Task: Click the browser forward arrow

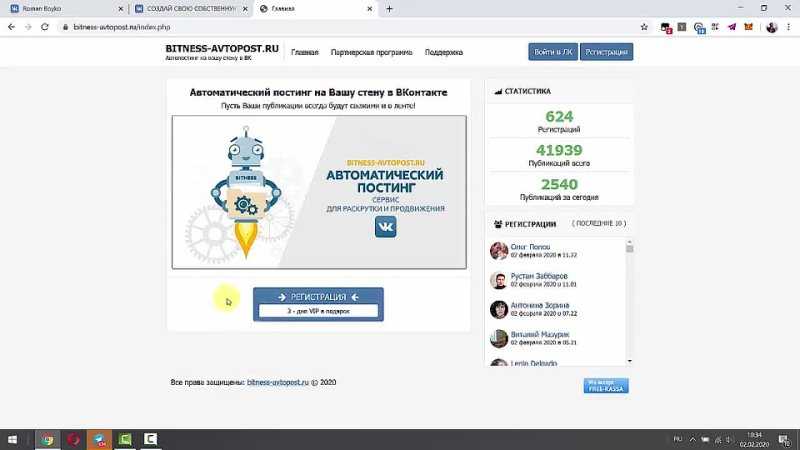Action: point(28,27)
